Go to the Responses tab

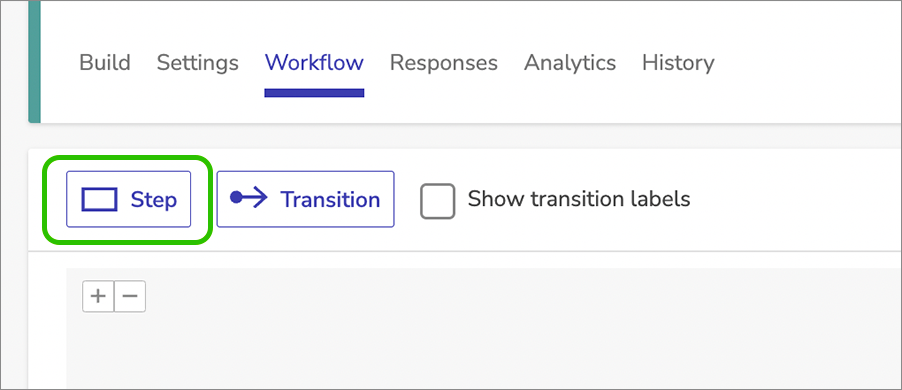444,62
